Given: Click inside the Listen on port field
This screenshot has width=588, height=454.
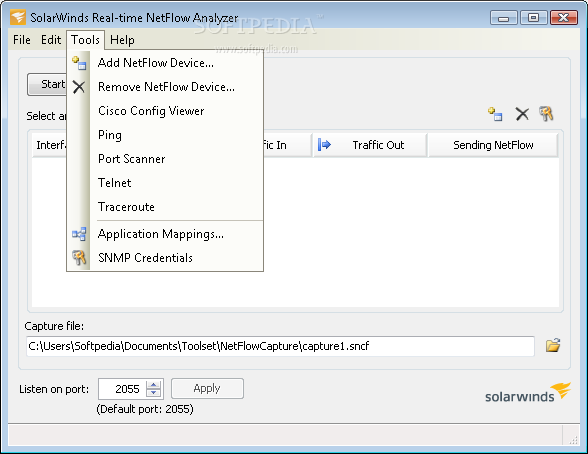Looking at the screenshot, I should [x=123, y=389].
